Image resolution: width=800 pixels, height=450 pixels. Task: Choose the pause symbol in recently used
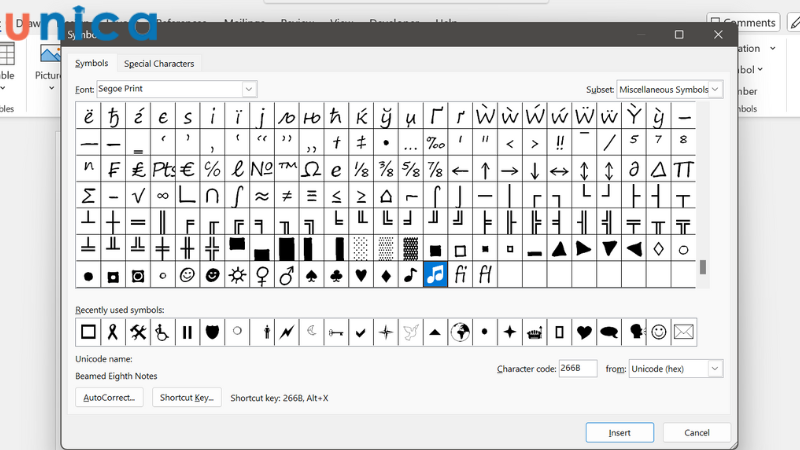coord(186,331)
